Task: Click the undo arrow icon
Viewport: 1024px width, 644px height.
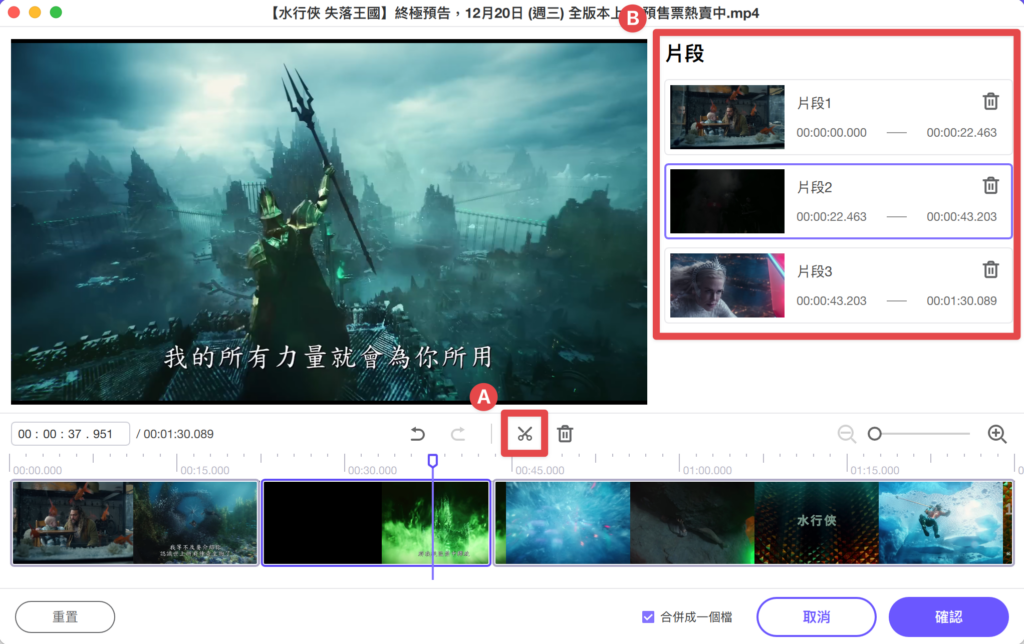Action: 418,434
